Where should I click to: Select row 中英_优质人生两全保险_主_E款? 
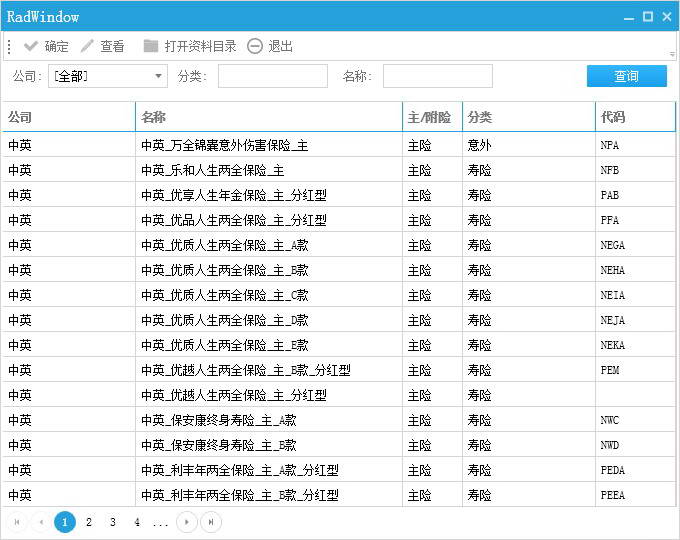[x=339, y=345]
